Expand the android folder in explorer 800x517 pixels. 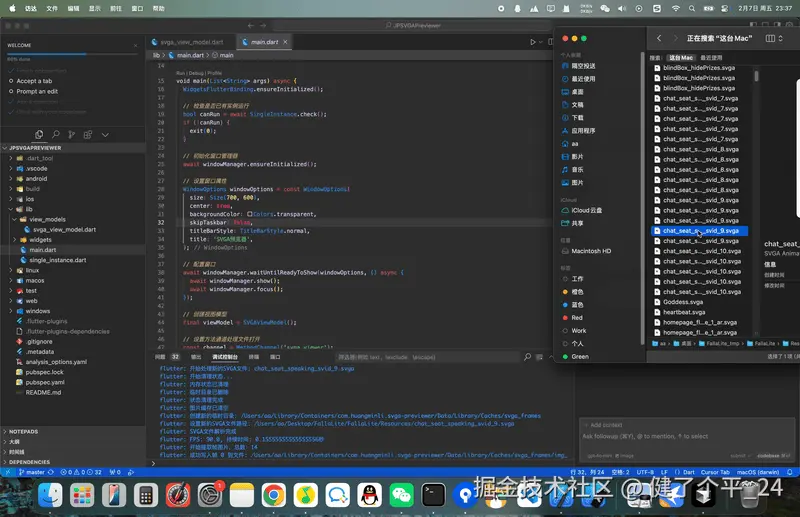click(37, 179)
